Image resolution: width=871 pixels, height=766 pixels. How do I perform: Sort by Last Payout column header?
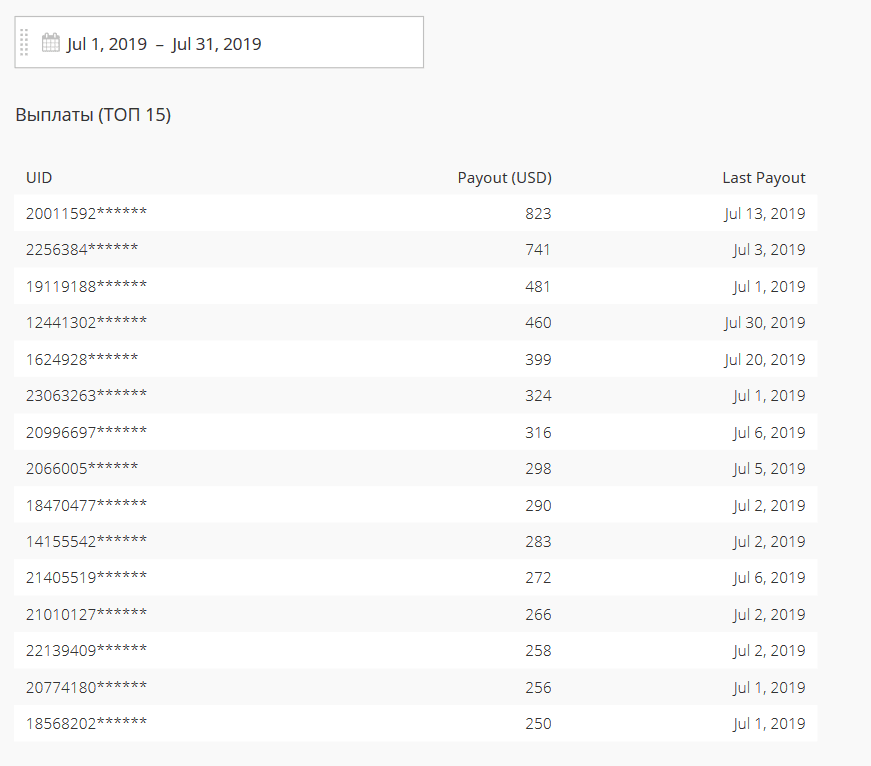pyautogui.click(x=764, y=178)
